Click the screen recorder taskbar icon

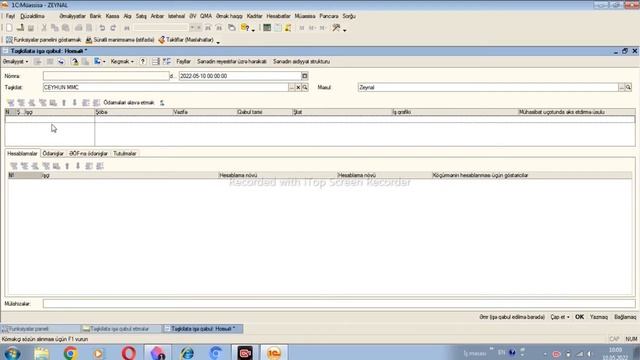coord(245,353)
